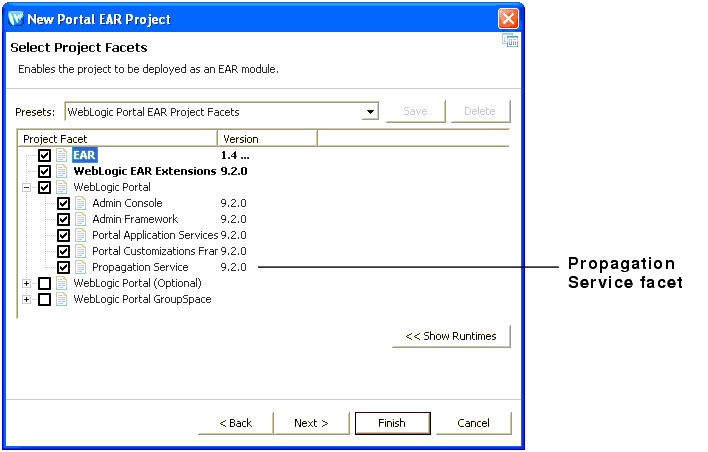Uncheck the Admin Framework checkbox
The height and width of the screenshot is (452, 708).
pos(63,219)
